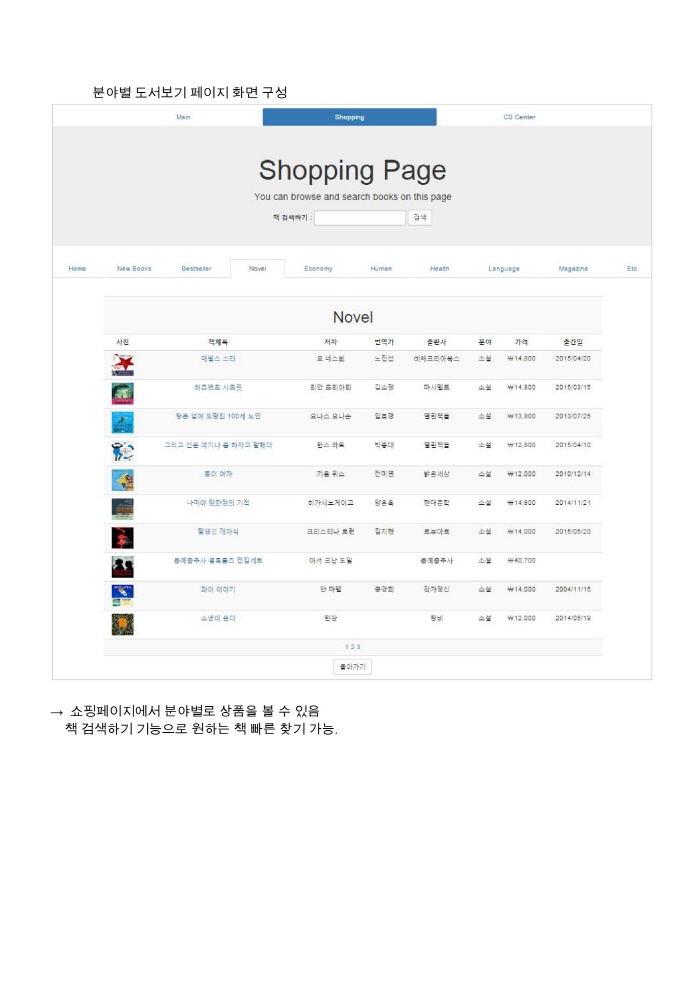Open the Bestseller category tab

pos(196,269)
